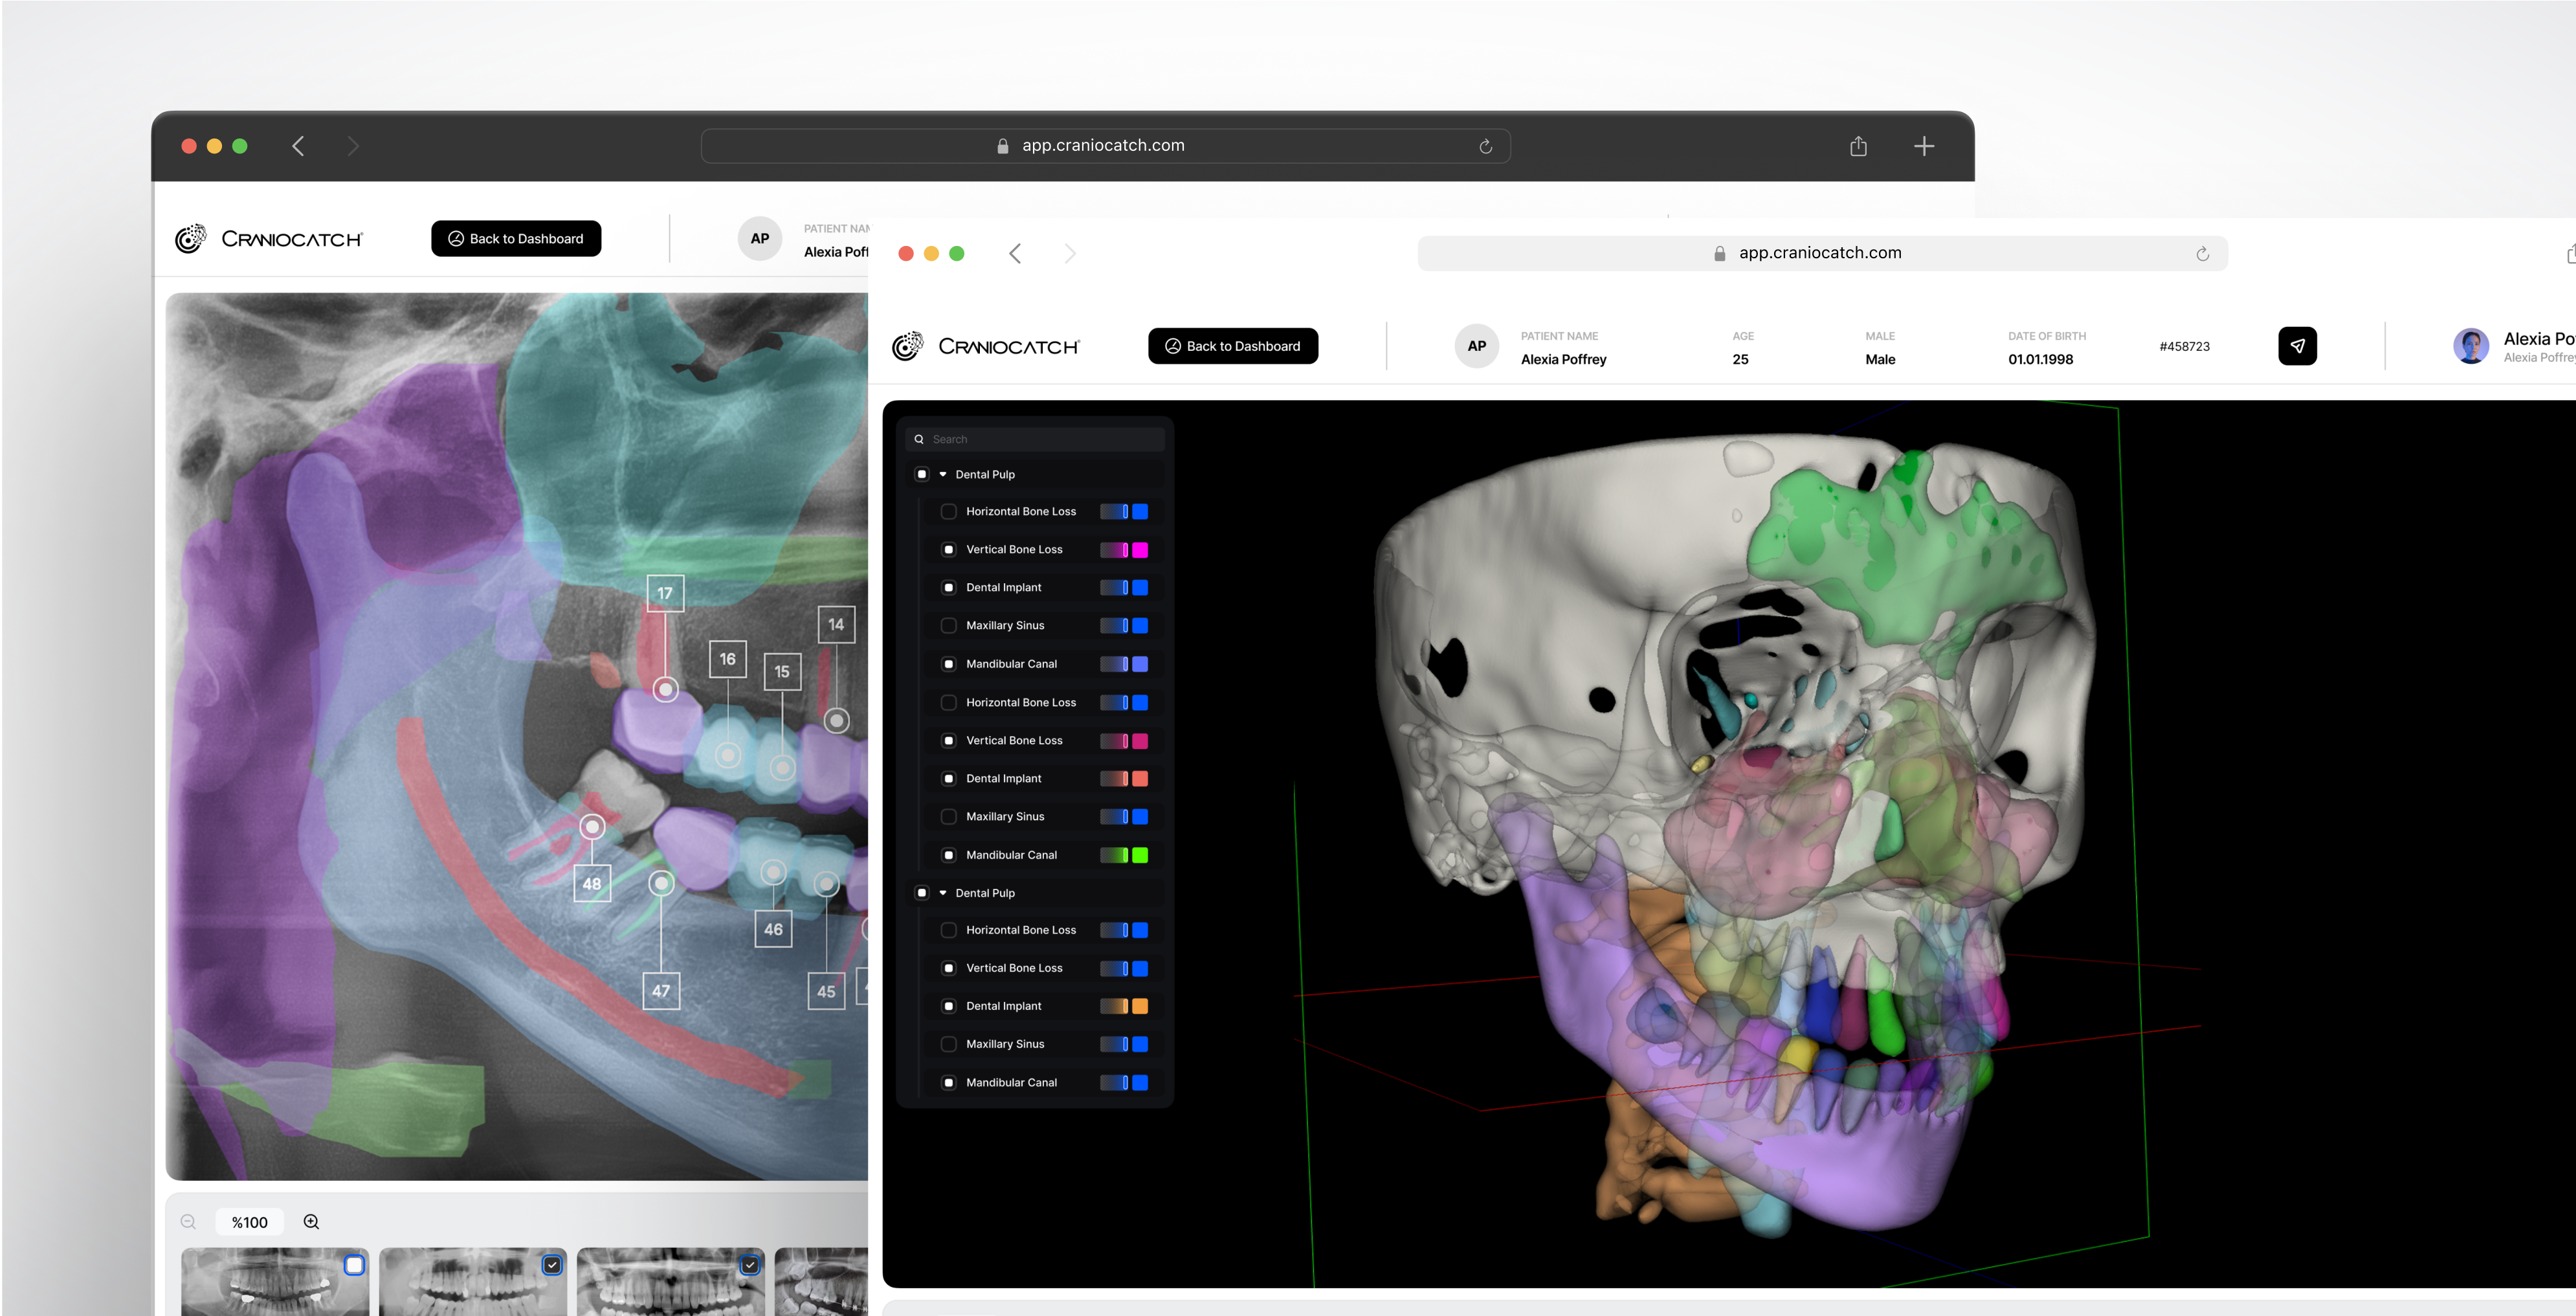Click the Alexia Poffrey user avatar
2576x1316 pixels.
pos(2470,346)
